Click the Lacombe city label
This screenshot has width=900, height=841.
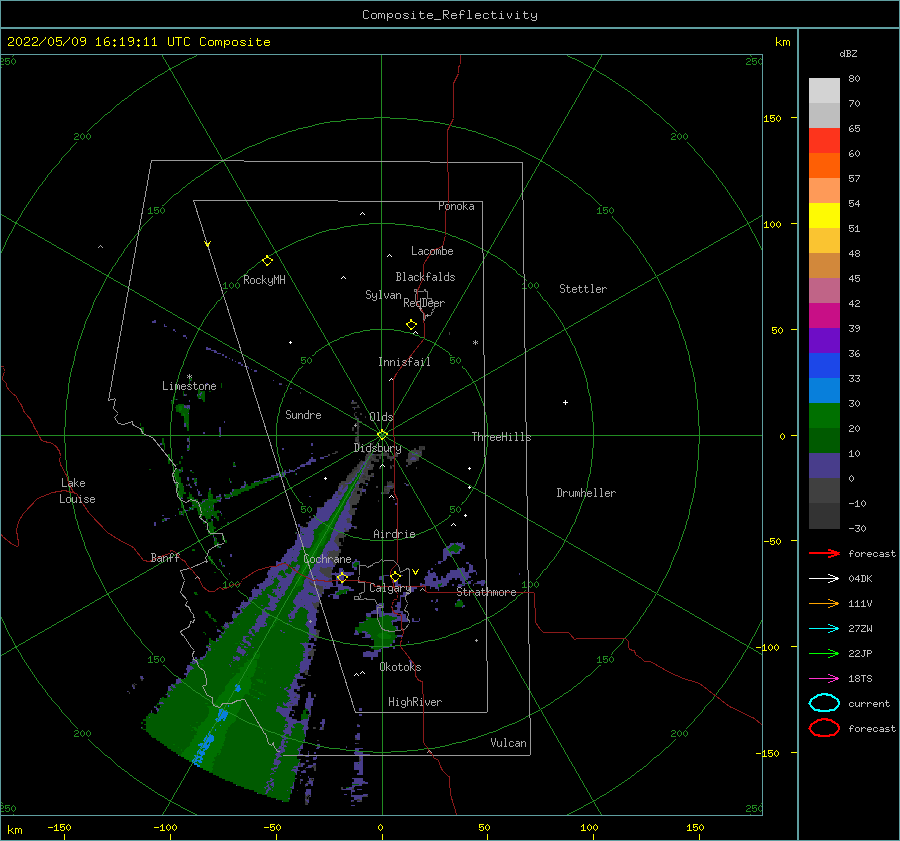tap(432, 251)
